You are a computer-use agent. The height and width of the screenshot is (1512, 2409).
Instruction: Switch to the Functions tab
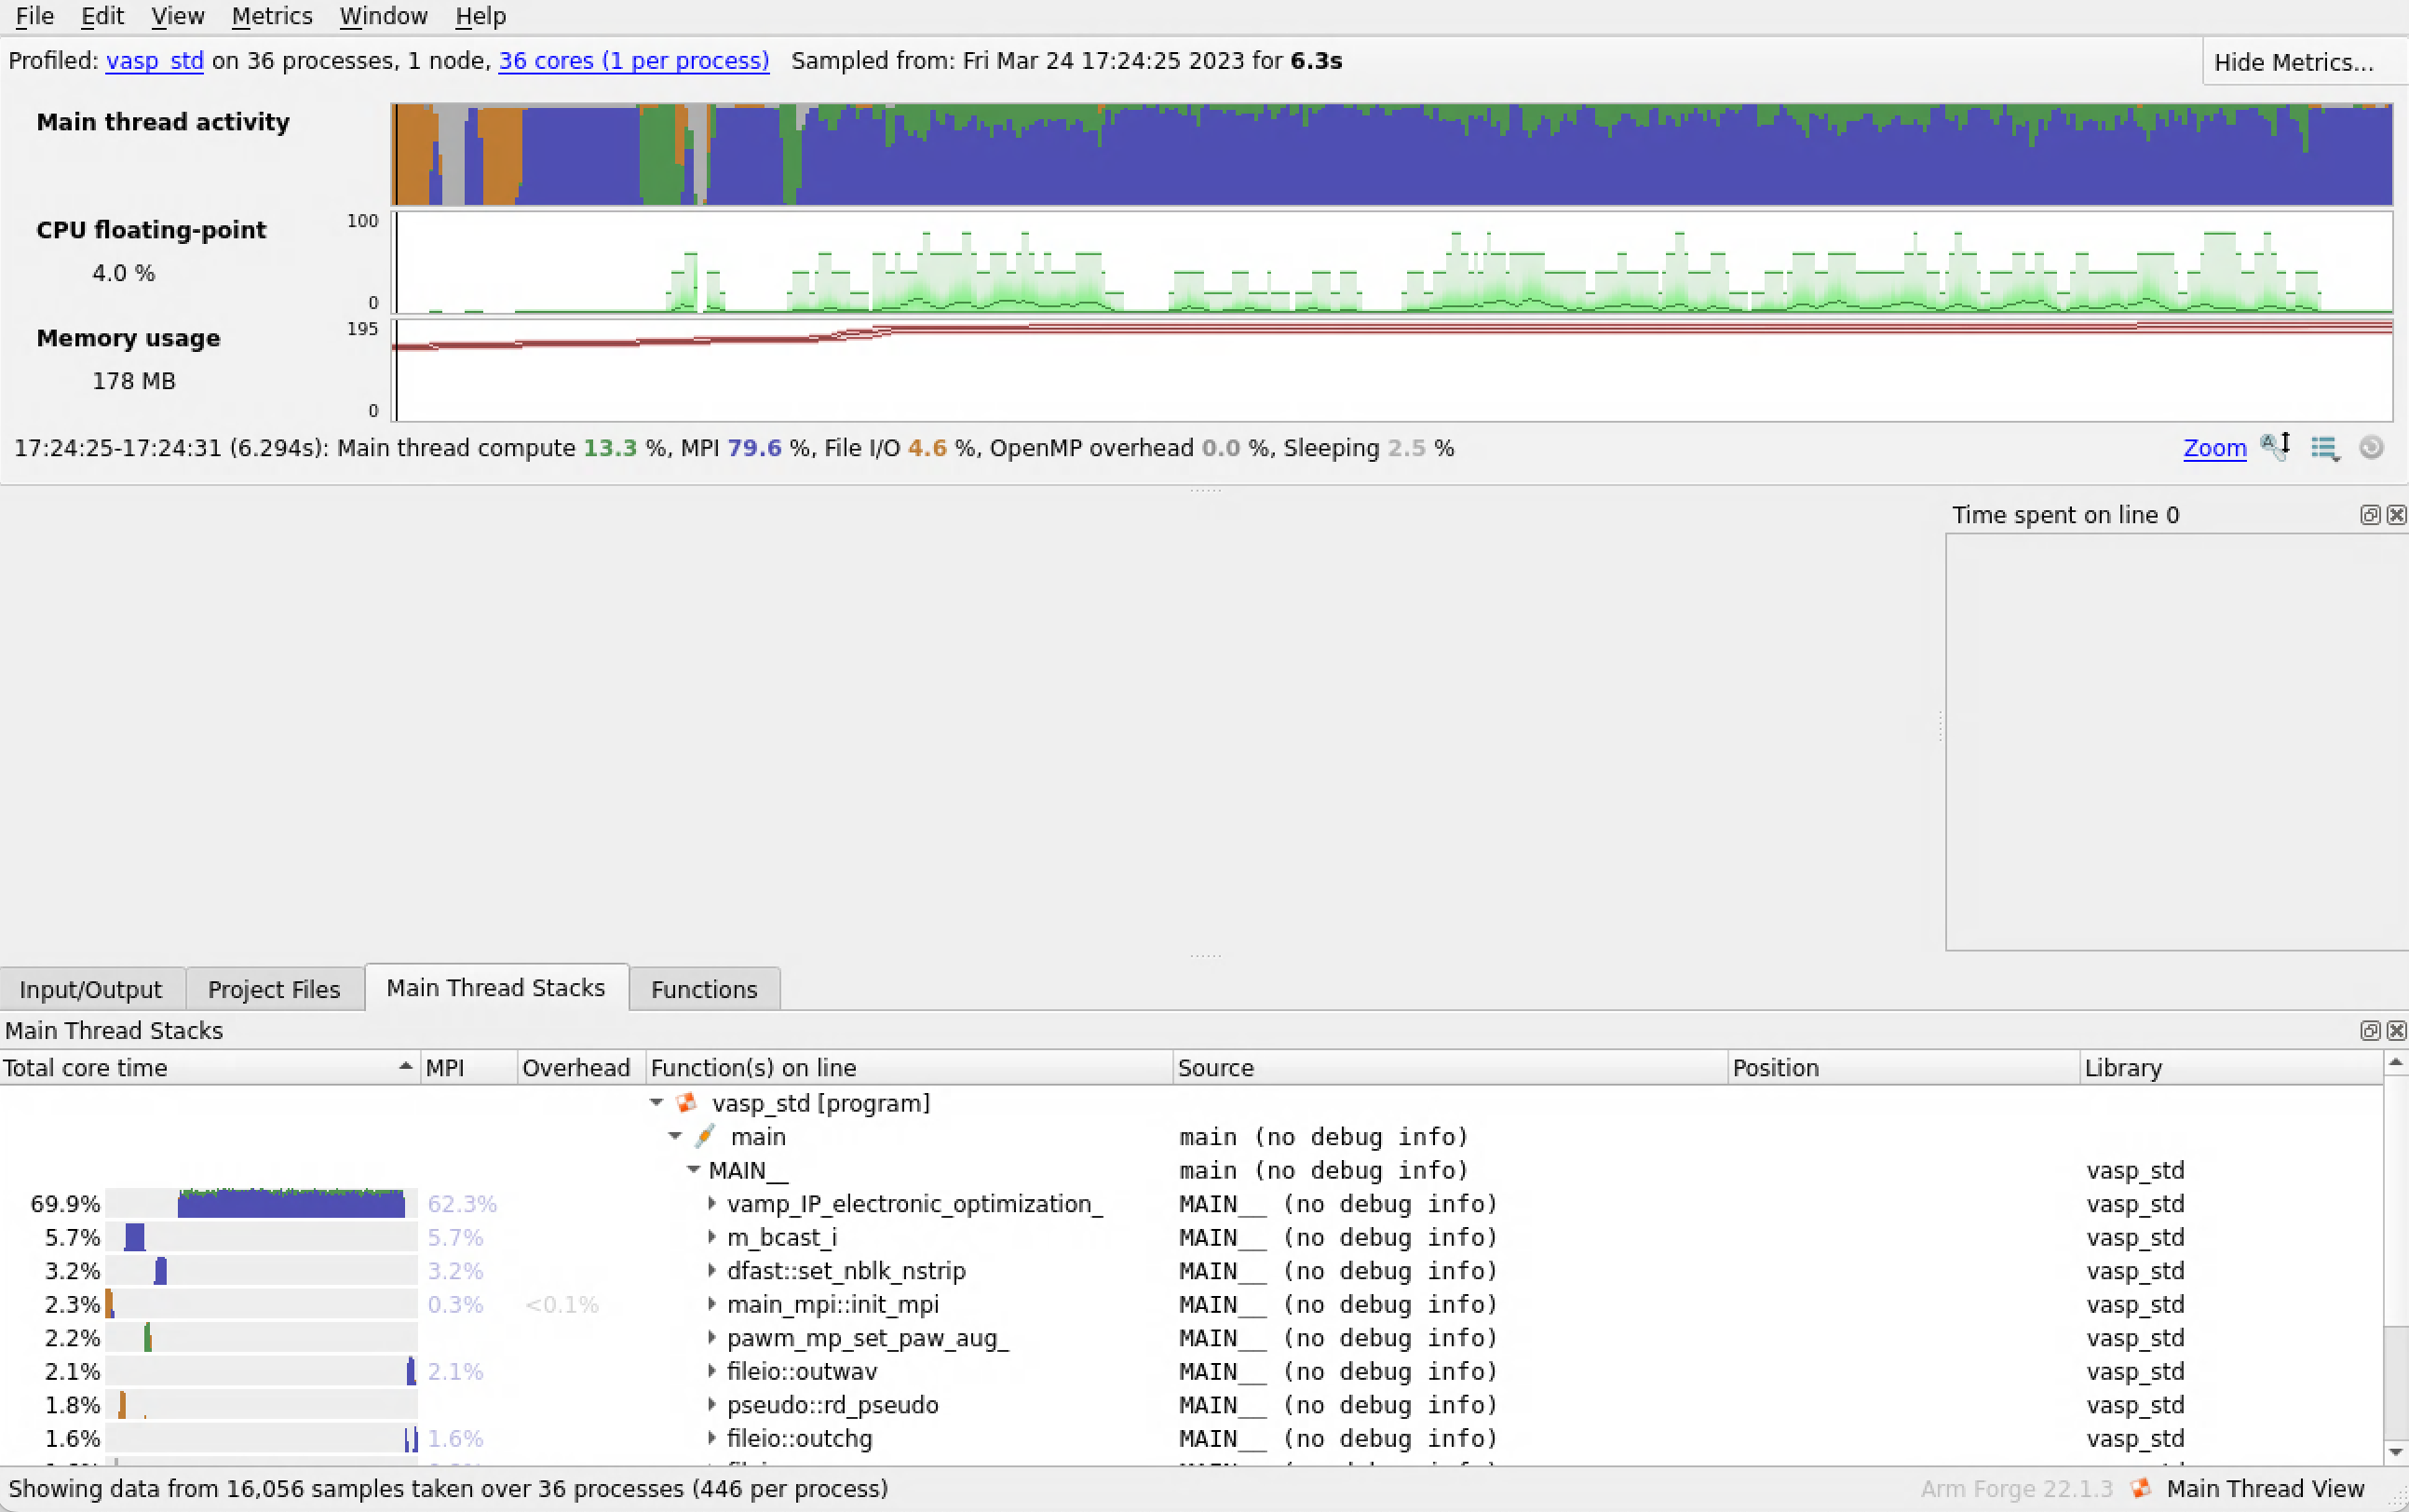coord(704,989)
